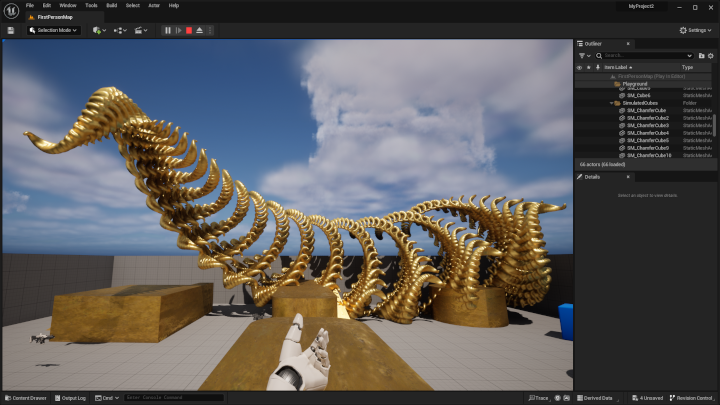
Task: Click the Frame Skip playback icon
Action: [x=178, y=30]
